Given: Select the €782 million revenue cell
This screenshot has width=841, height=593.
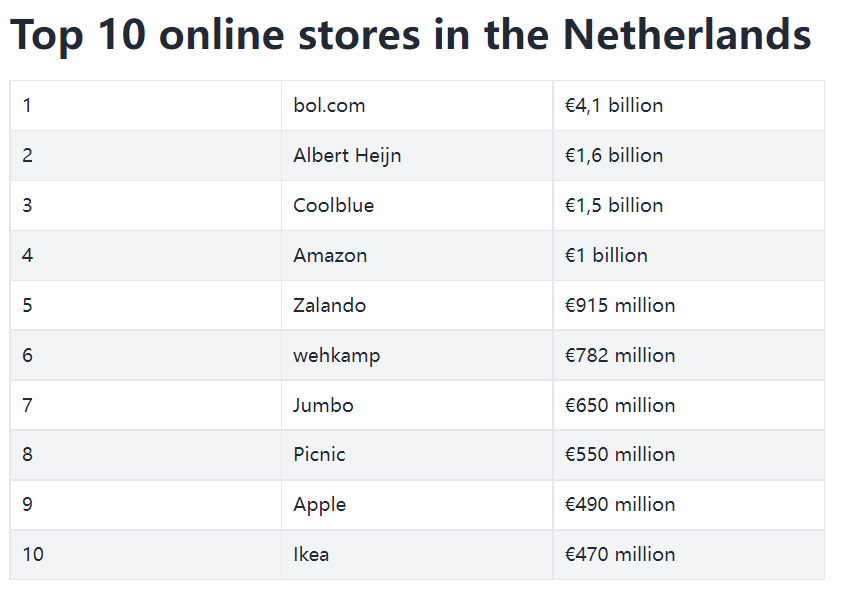Looking at the screenshot, I should 619,356.
